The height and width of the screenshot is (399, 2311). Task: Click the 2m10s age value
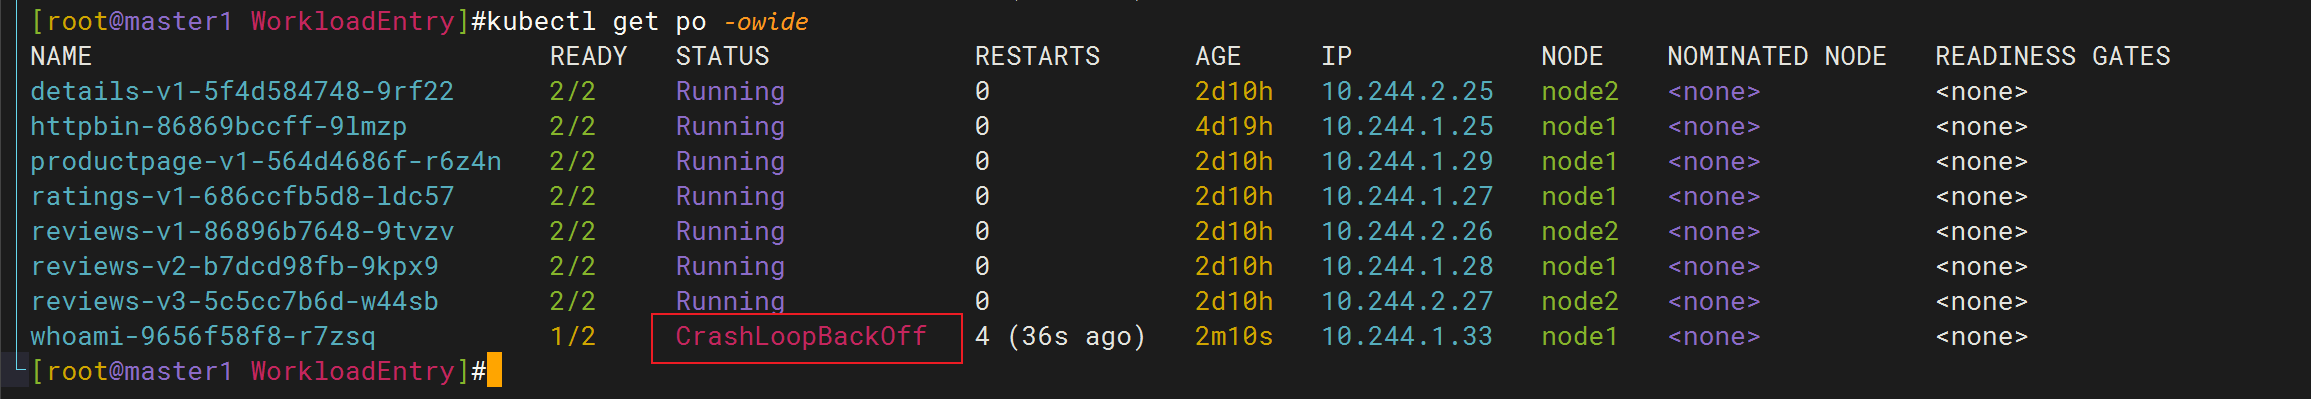pos(1234,337)
